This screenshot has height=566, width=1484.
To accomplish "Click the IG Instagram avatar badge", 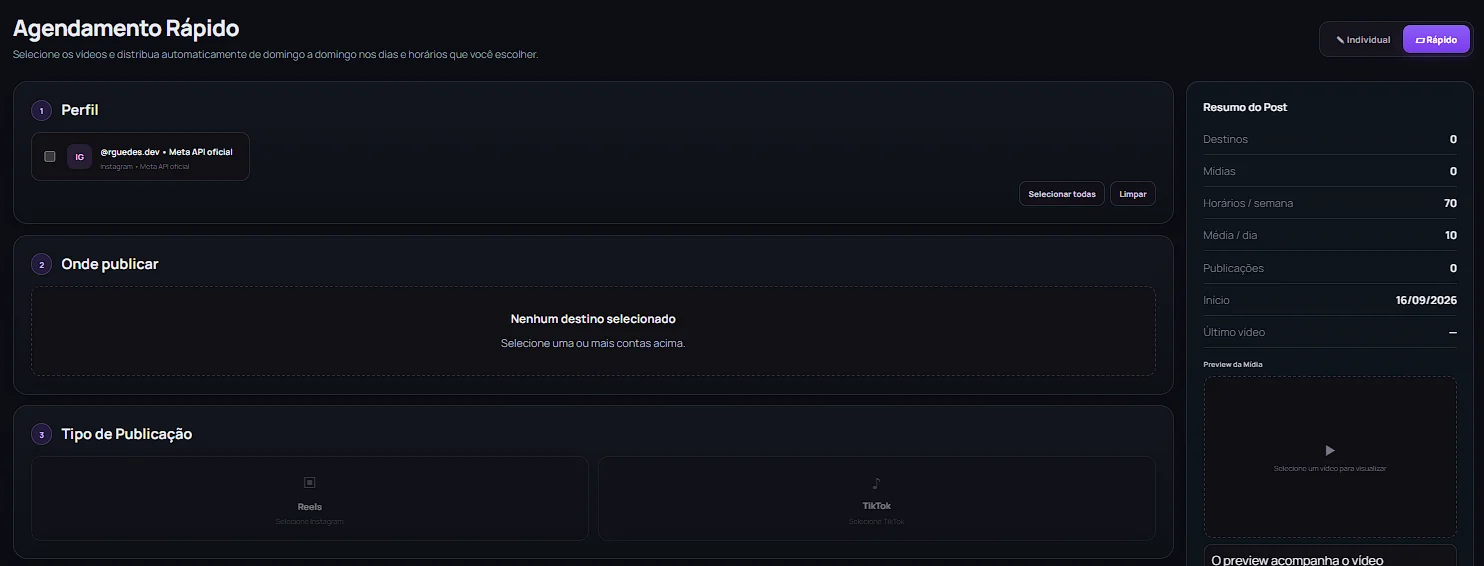I will pos(79,157).
